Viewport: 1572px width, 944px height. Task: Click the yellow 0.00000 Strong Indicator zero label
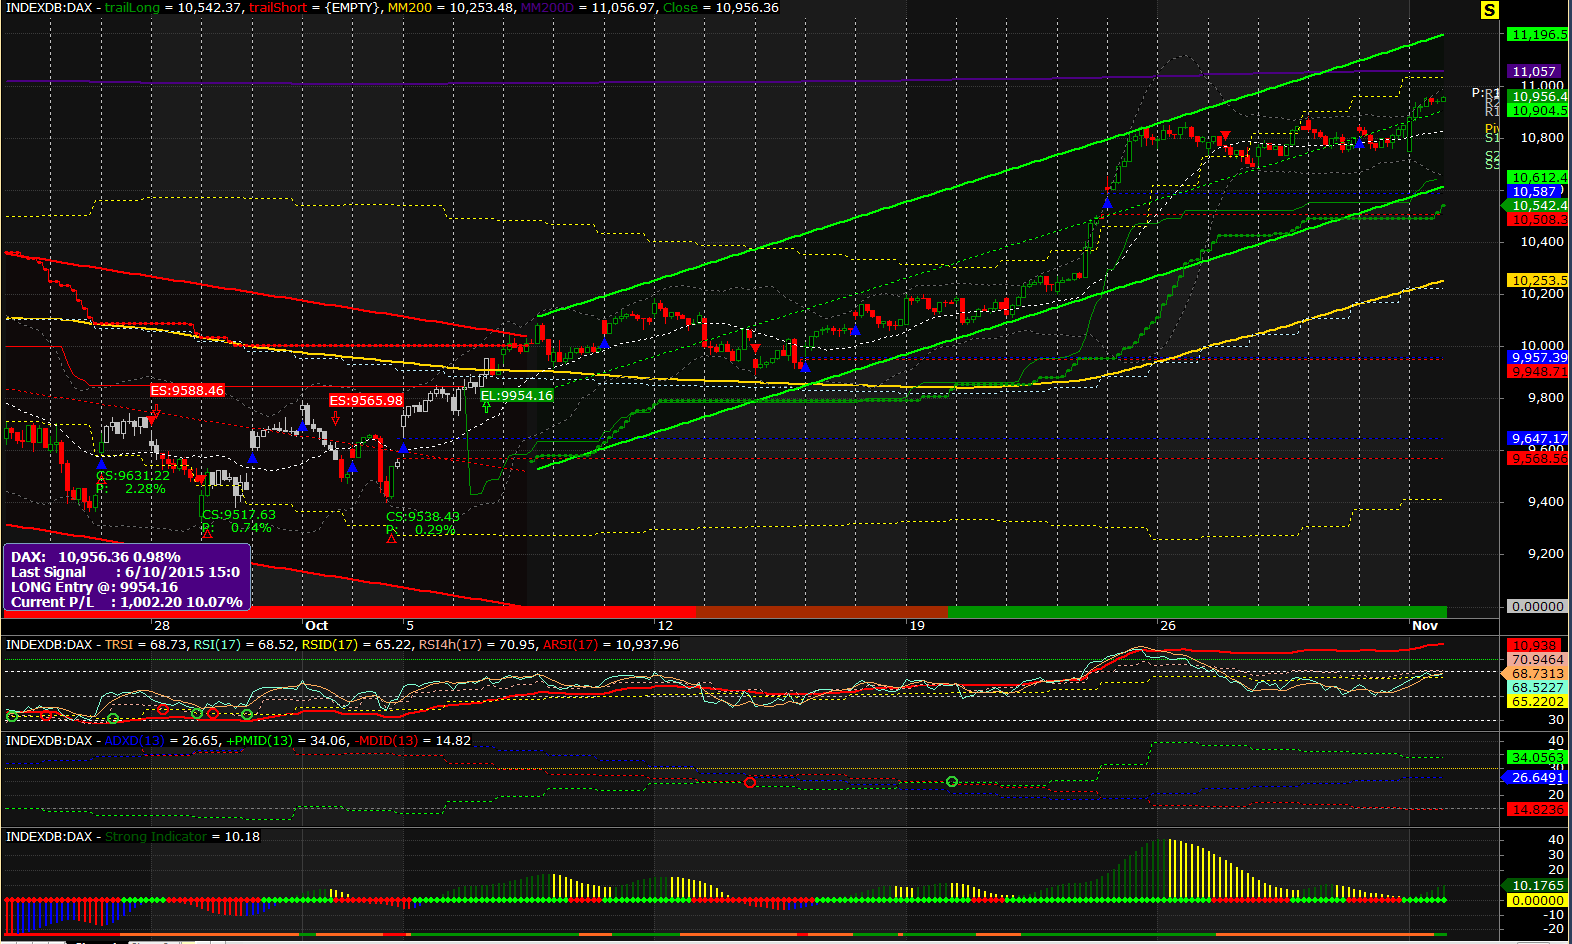pos(1537,900)
